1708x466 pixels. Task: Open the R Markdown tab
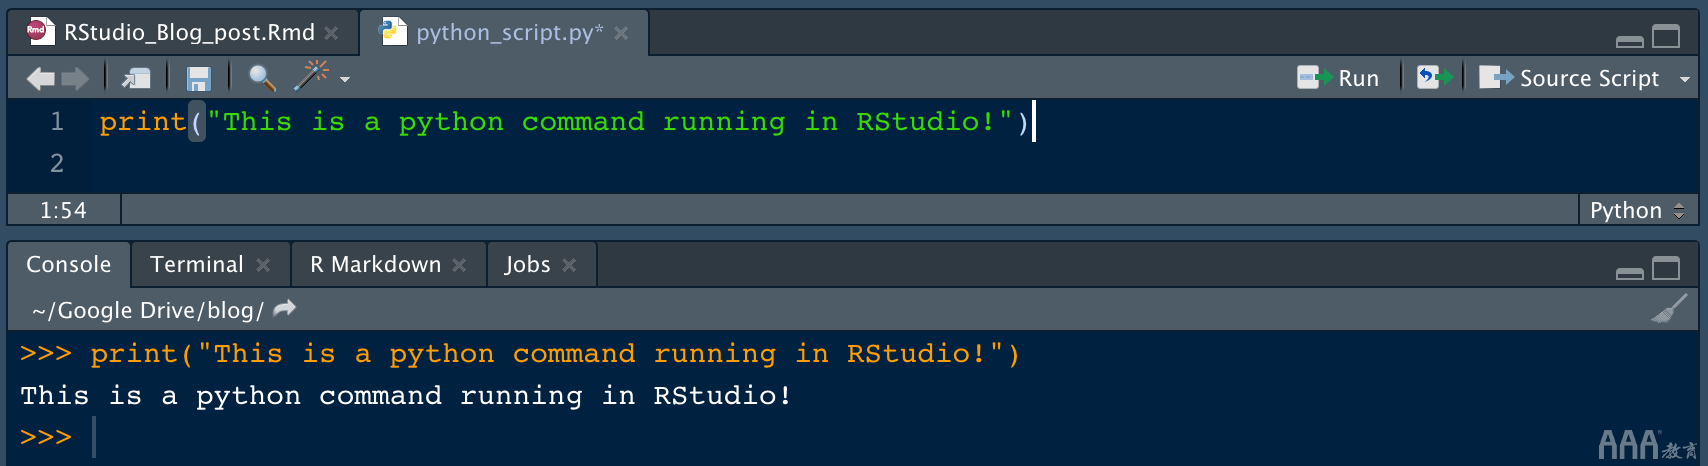click(375, 265)
